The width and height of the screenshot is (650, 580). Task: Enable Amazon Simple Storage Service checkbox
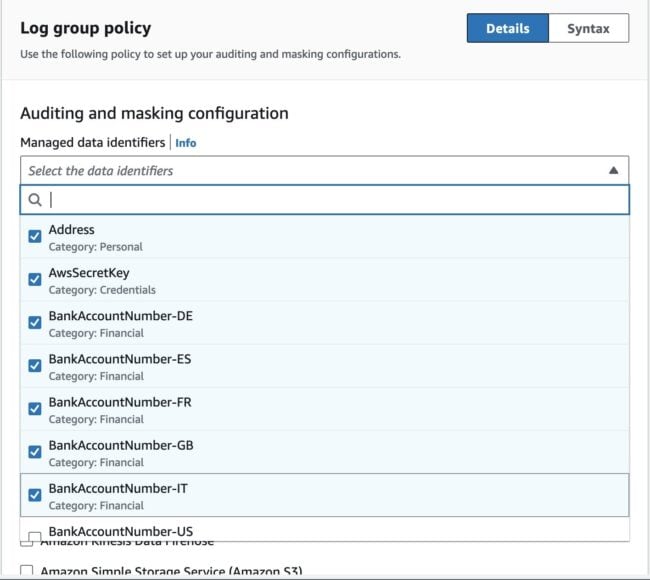[x=27, y=572]
